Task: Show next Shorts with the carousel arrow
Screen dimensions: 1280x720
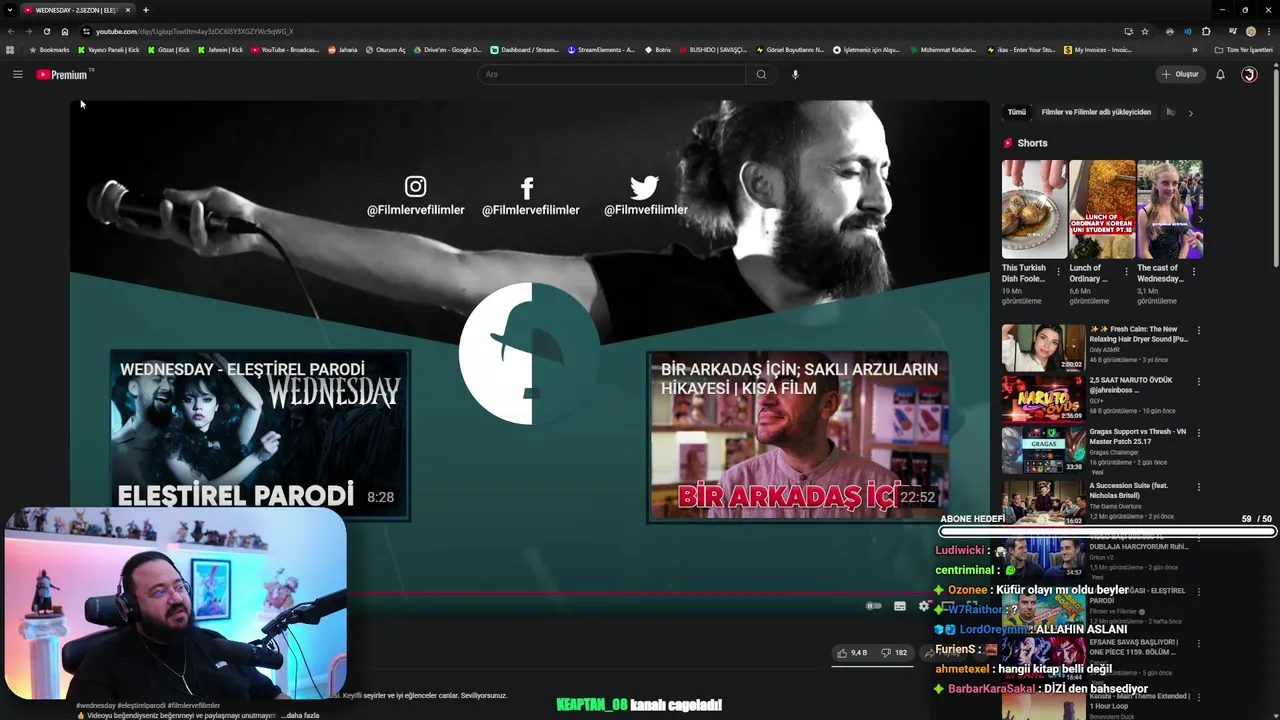Action: 1200,219
